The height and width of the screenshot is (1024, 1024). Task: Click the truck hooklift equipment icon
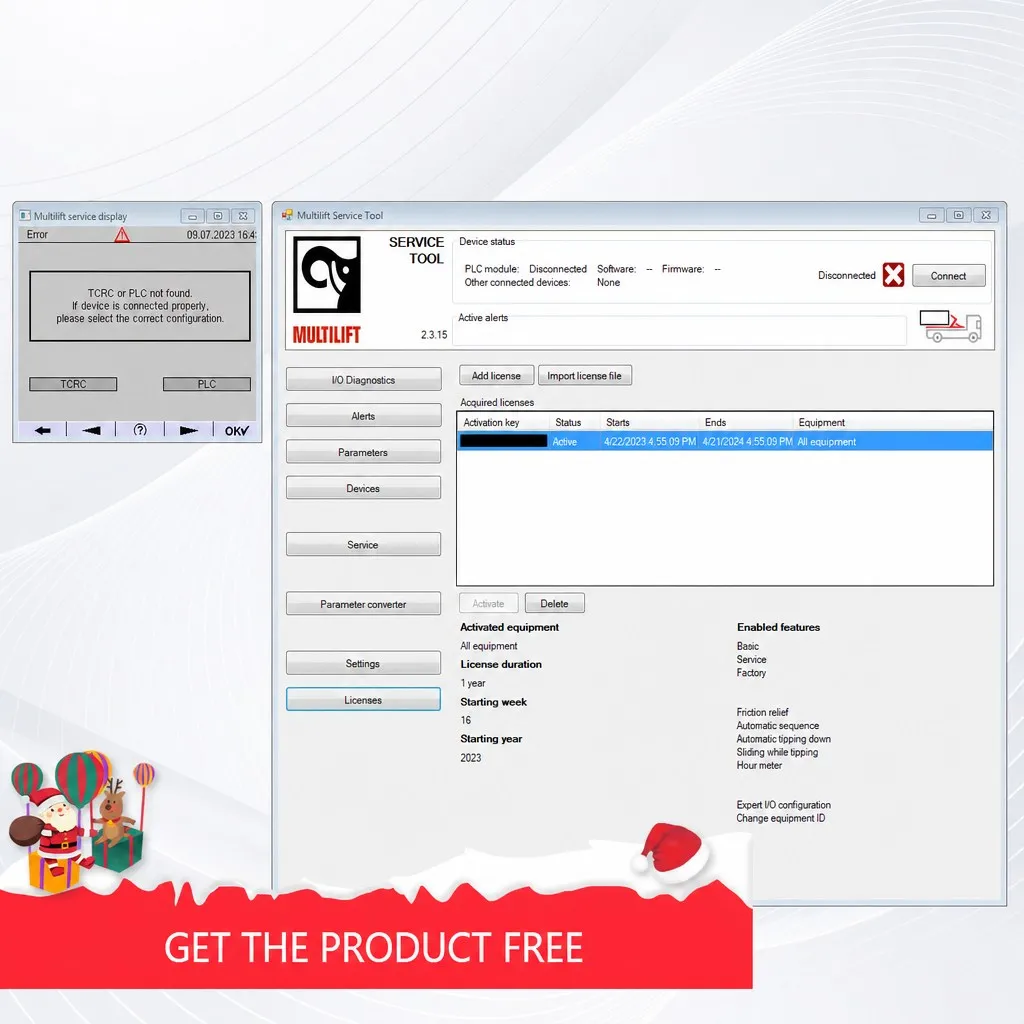pos(950,326)
